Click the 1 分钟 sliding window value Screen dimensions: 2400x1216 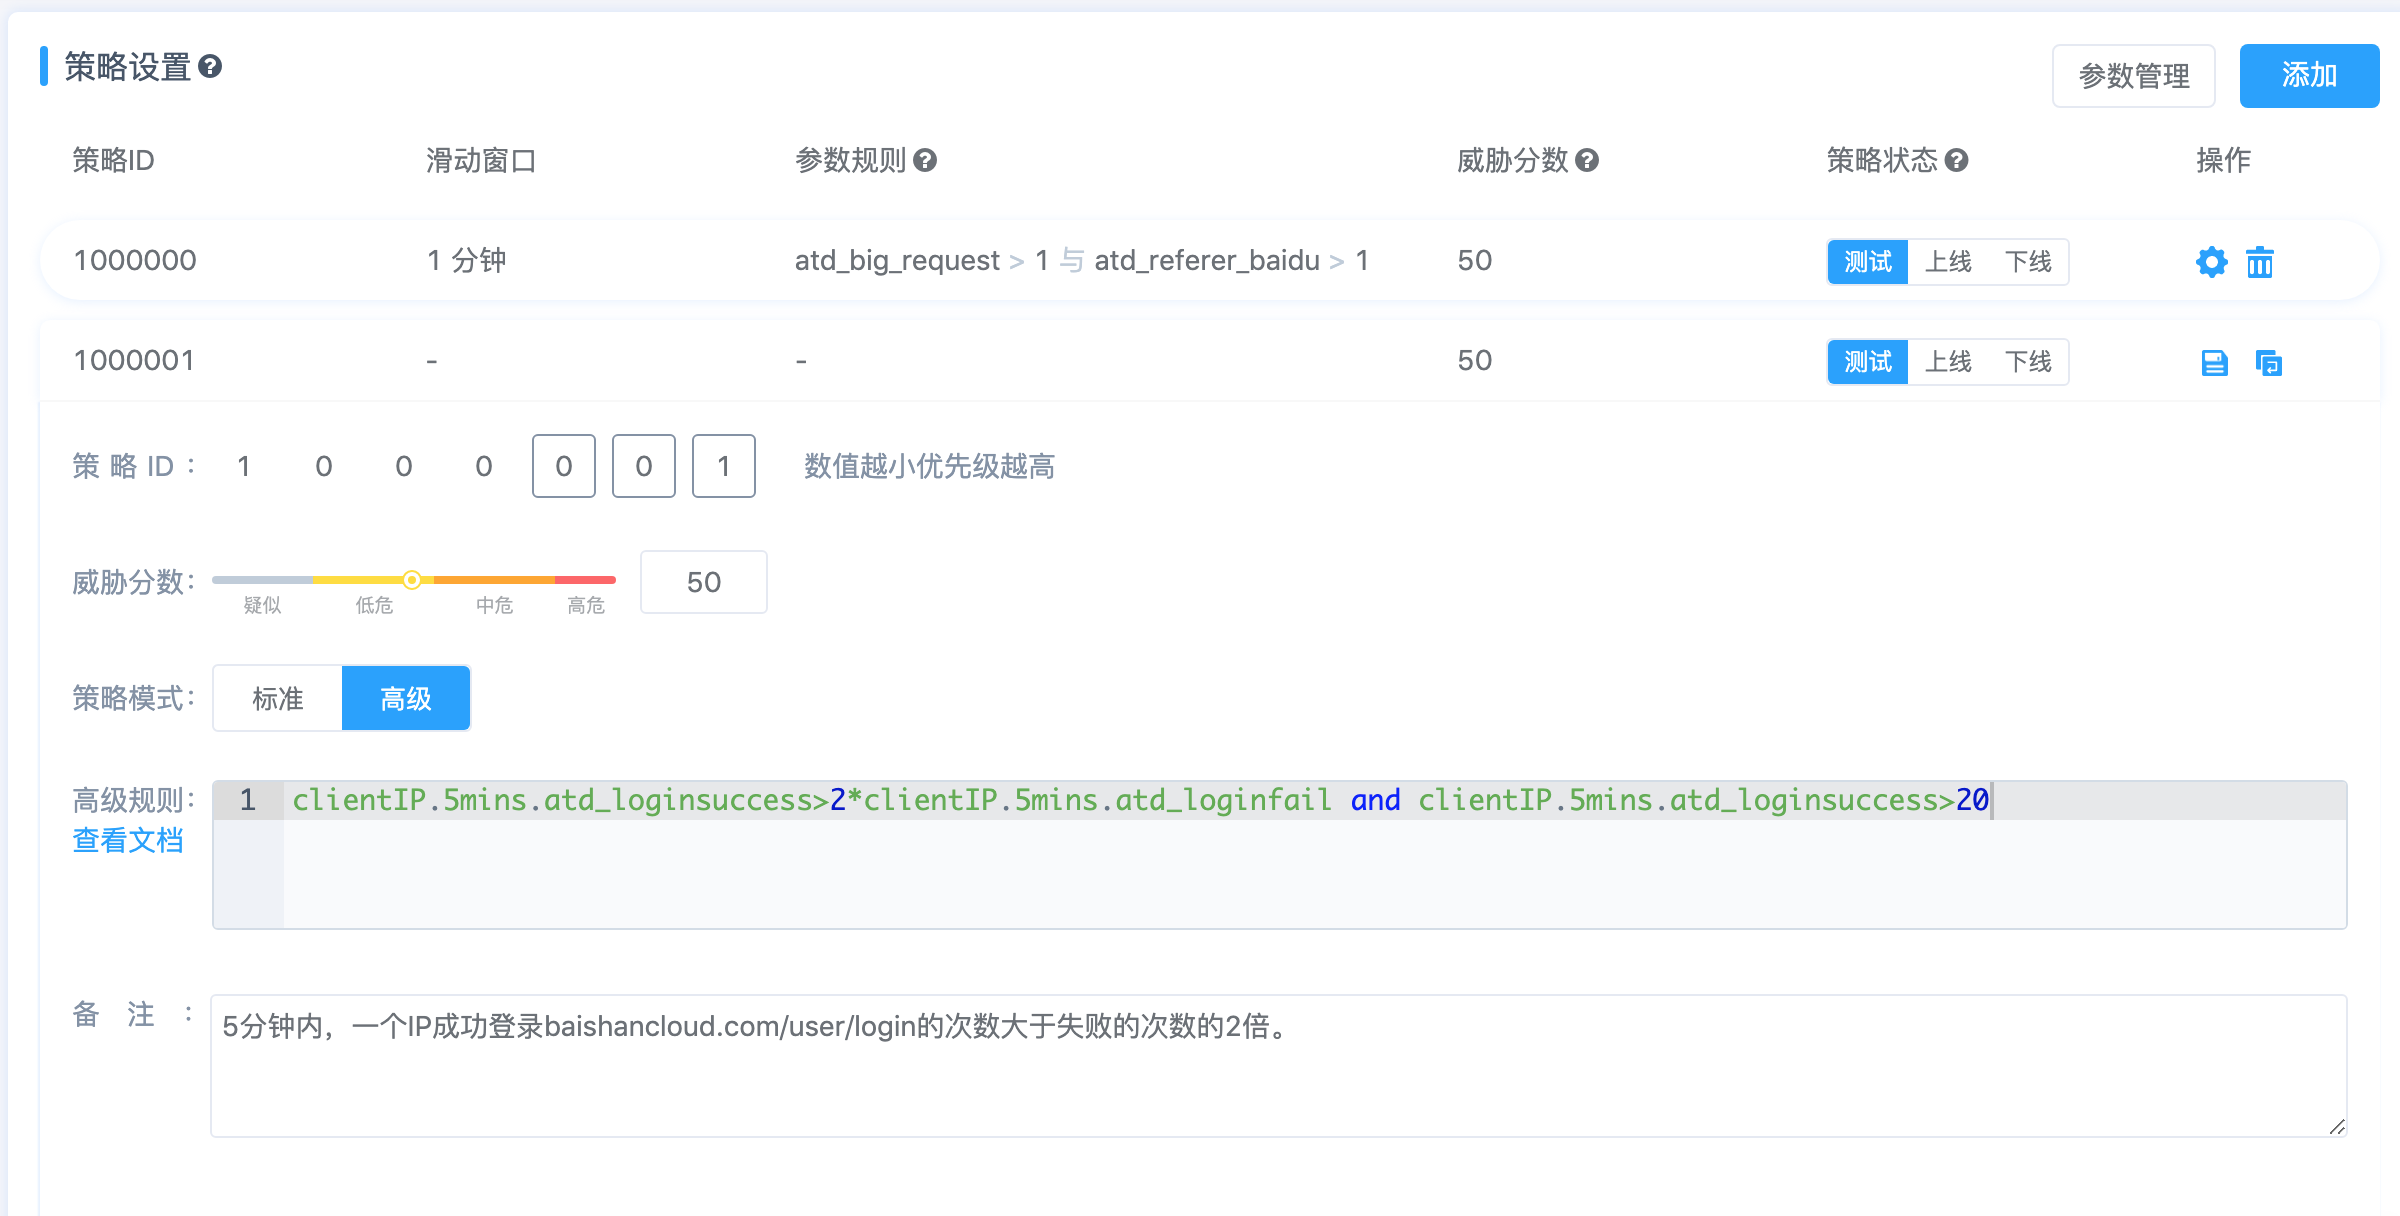[x=467, y=261]
